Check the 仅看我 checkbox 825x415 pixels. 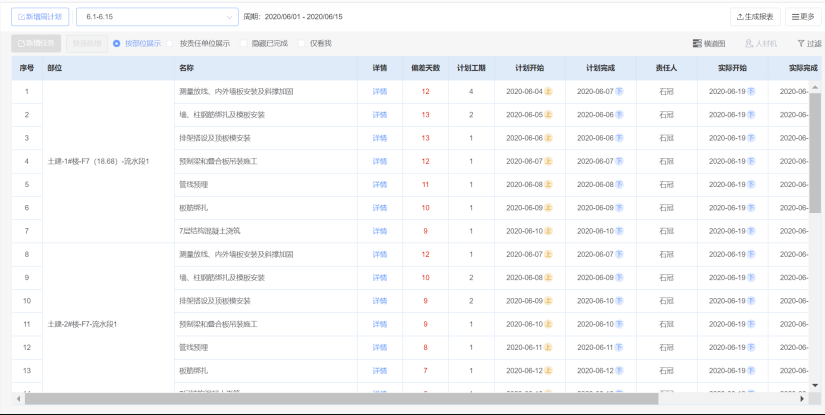tap(301, 44)
